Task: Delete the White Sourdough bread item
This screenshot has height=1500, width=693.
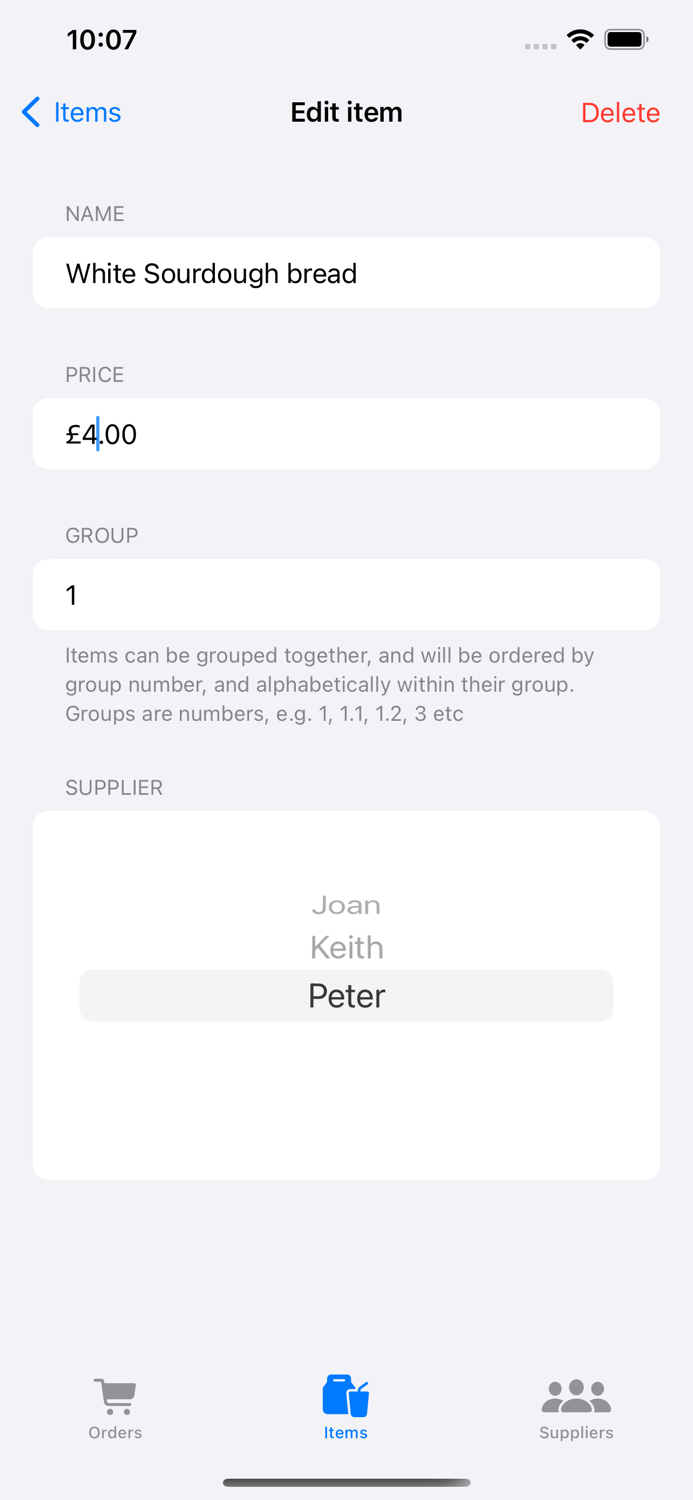Action: tap(620, 112)
